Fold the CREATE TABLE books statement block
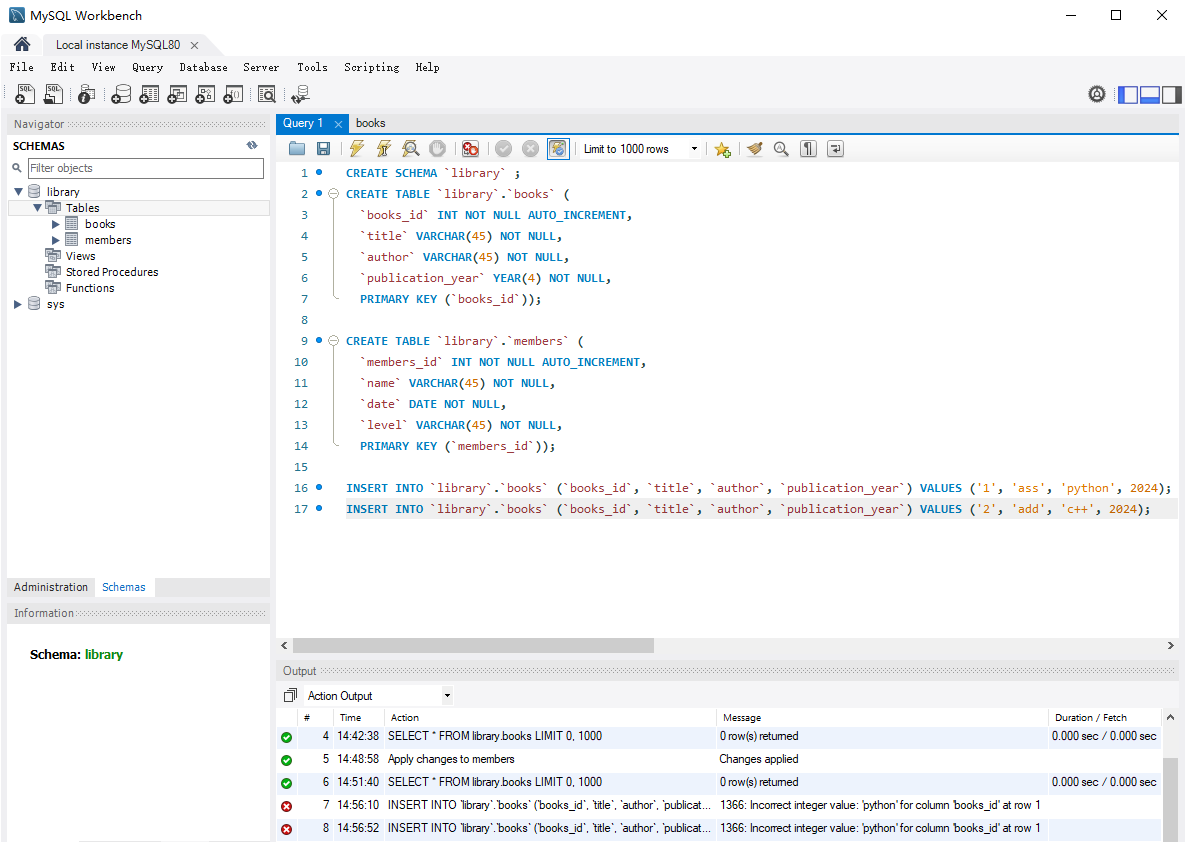The width and height of the screenshot is (1186, 842). (333, 194)
